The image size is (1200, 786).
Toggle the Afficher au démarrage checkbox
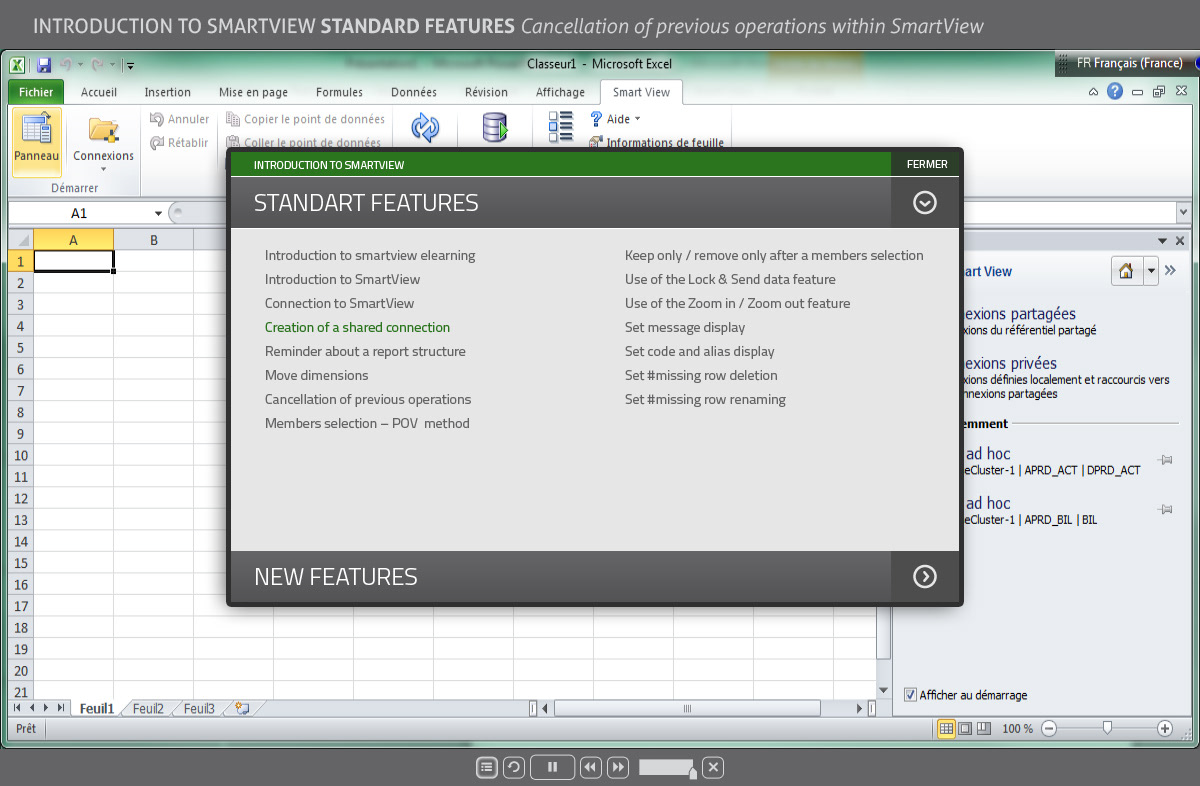[910, 694]
